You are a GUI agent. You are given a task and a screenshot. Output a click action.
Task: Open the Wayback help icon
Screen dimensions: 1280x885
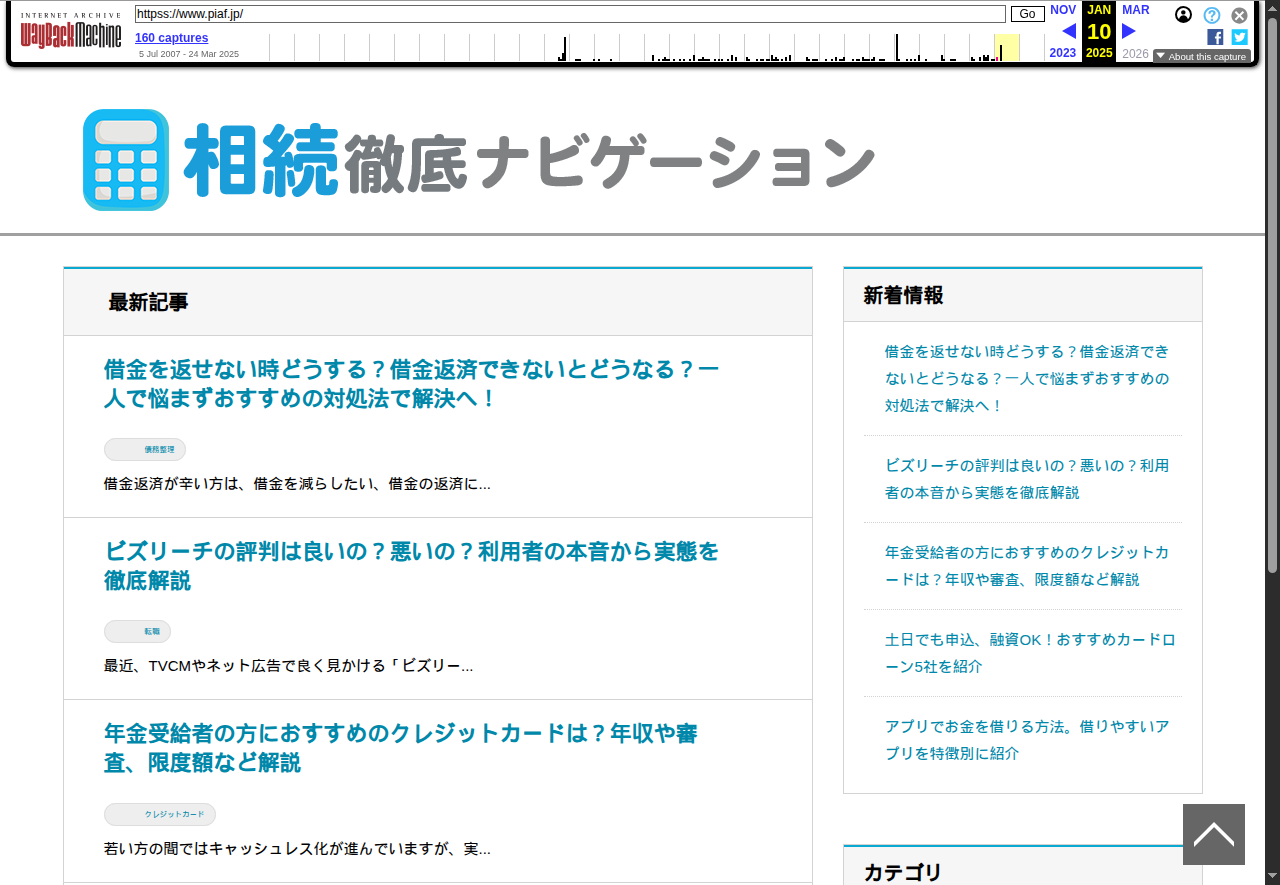point(1212,15)
